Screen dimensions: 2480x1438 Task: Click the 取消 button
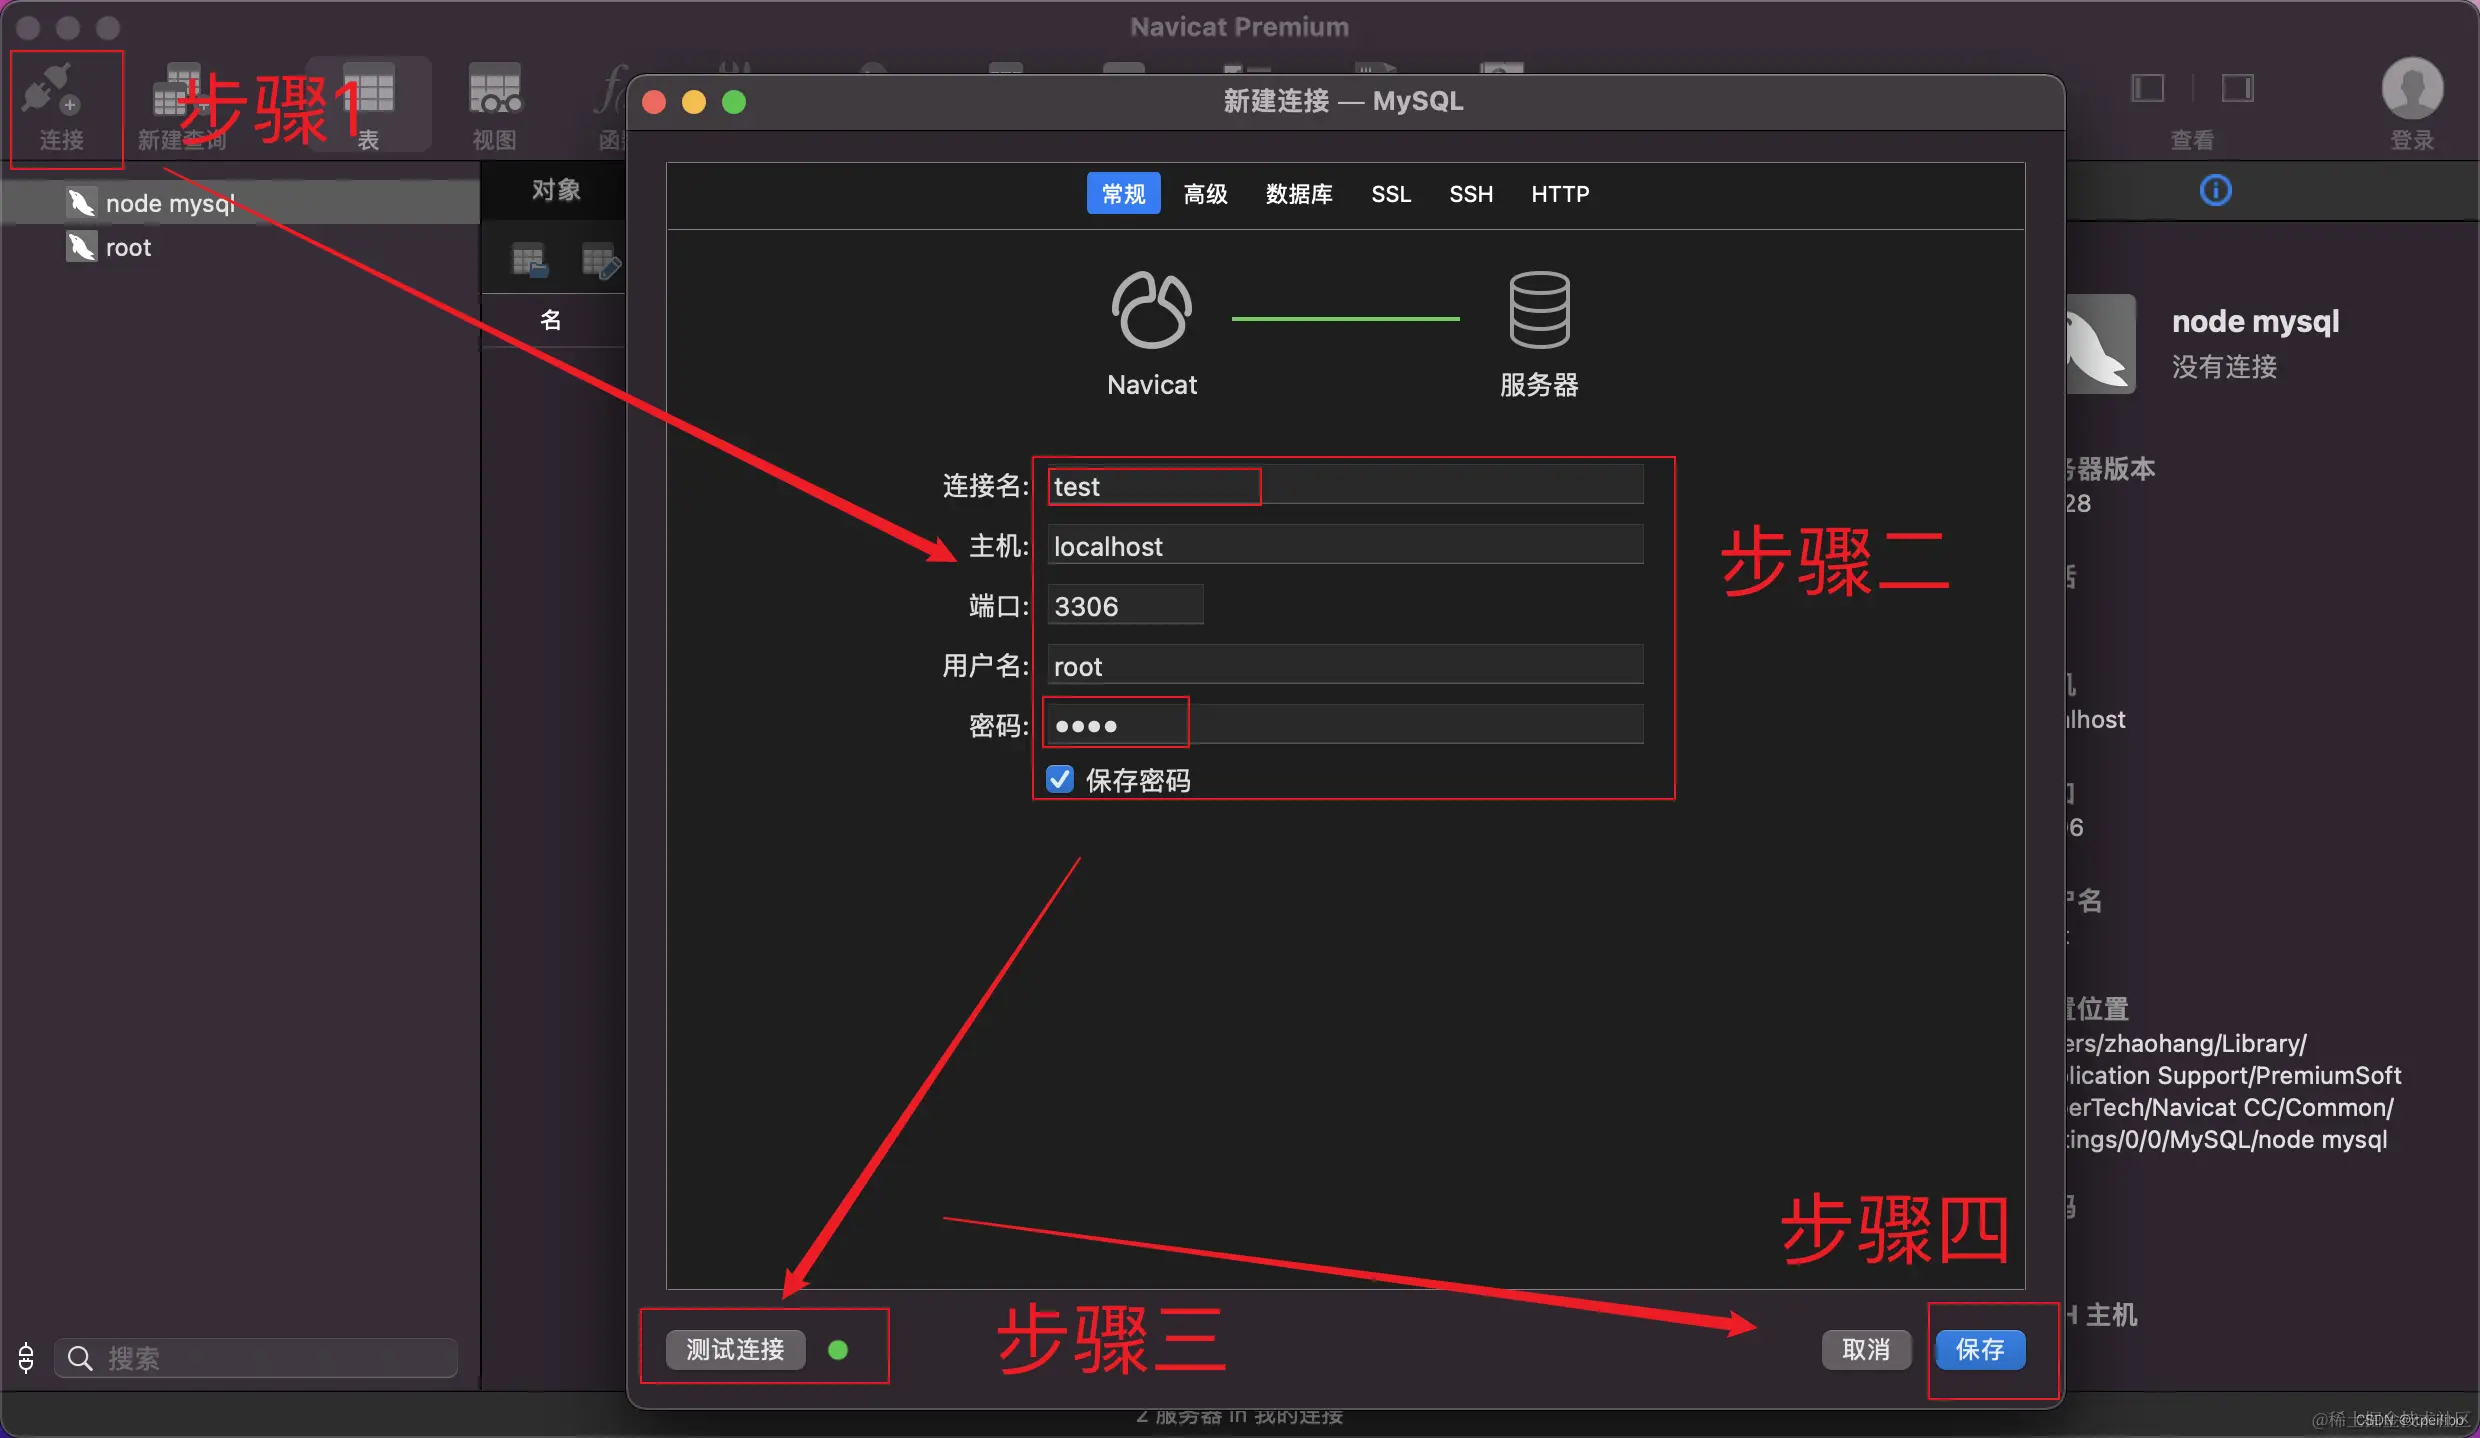pyautogui.click(x=1866, y=1350)
